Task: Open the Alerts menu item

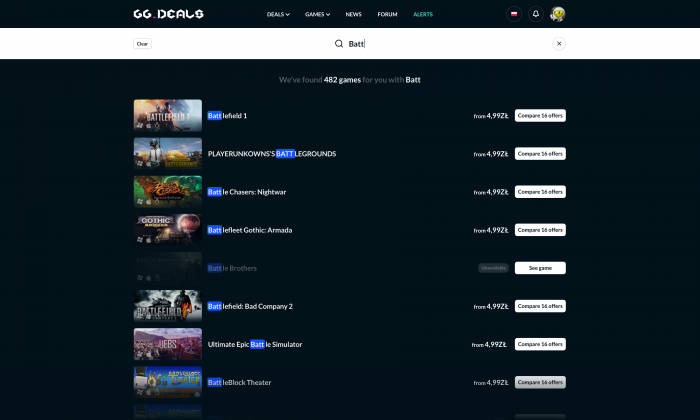Action: tap(423, 14)
